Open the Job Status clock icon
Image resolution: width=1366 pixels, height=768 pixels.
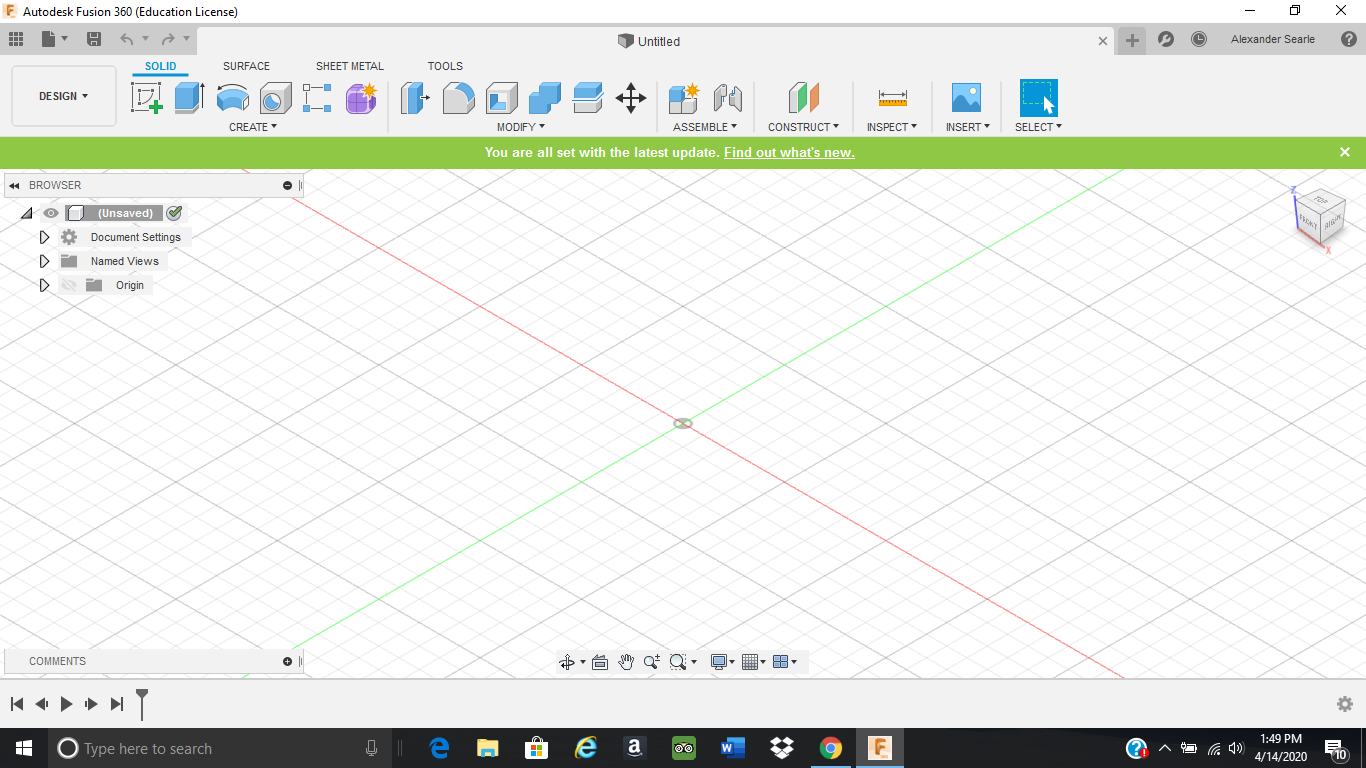tap(1199, 40)
